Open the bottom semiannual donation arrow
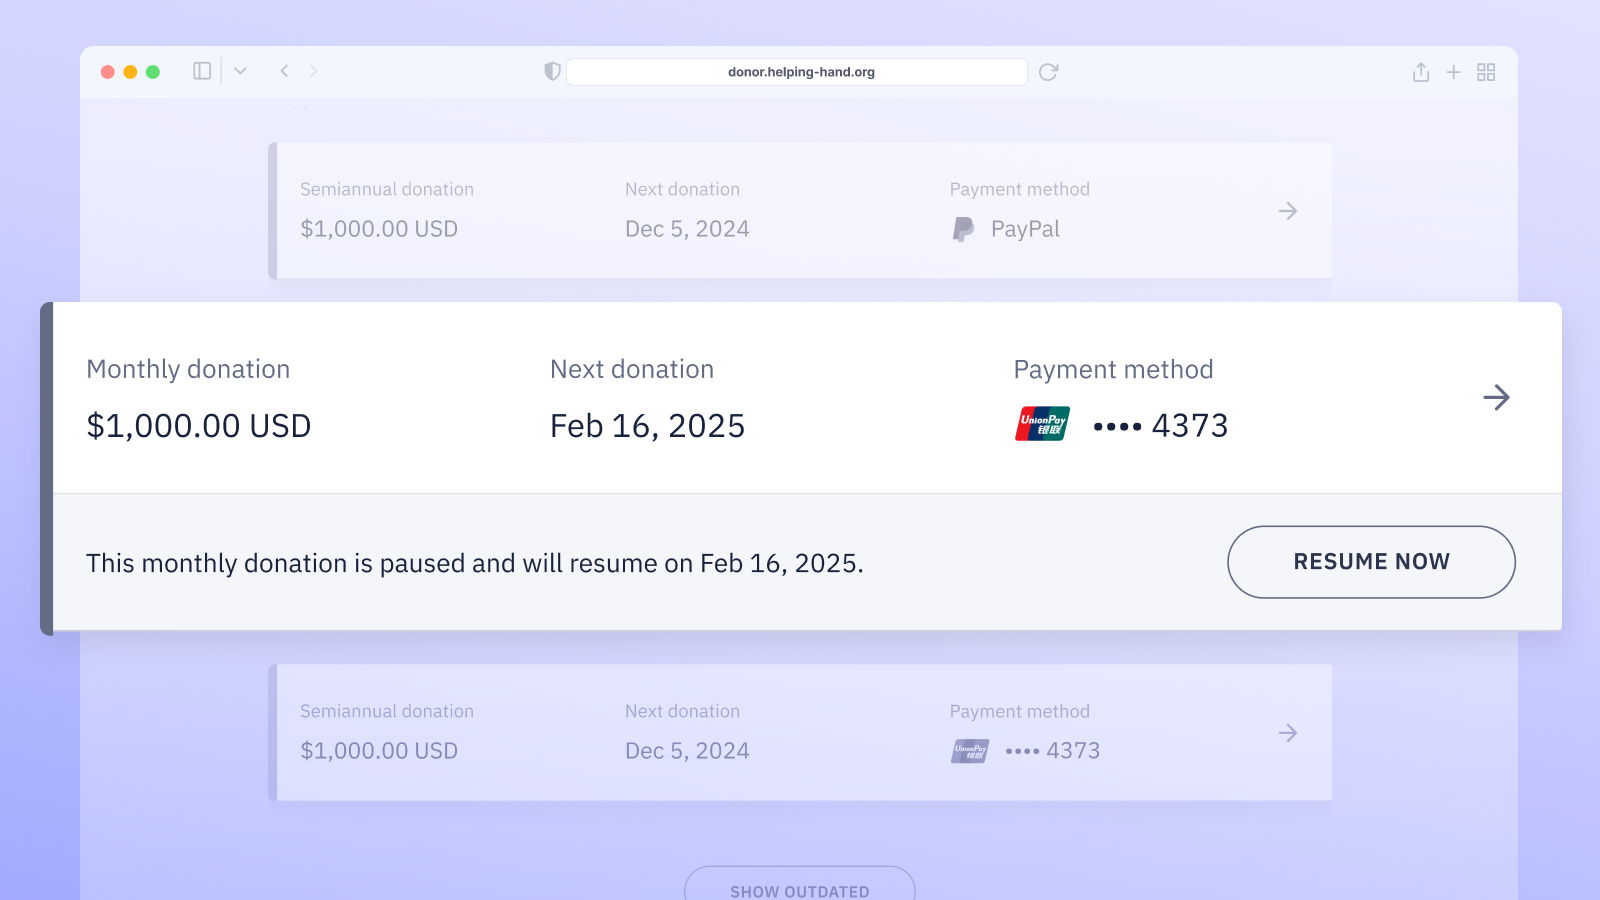Viewport: 1600px width, 900px height. pos(1288,733)
